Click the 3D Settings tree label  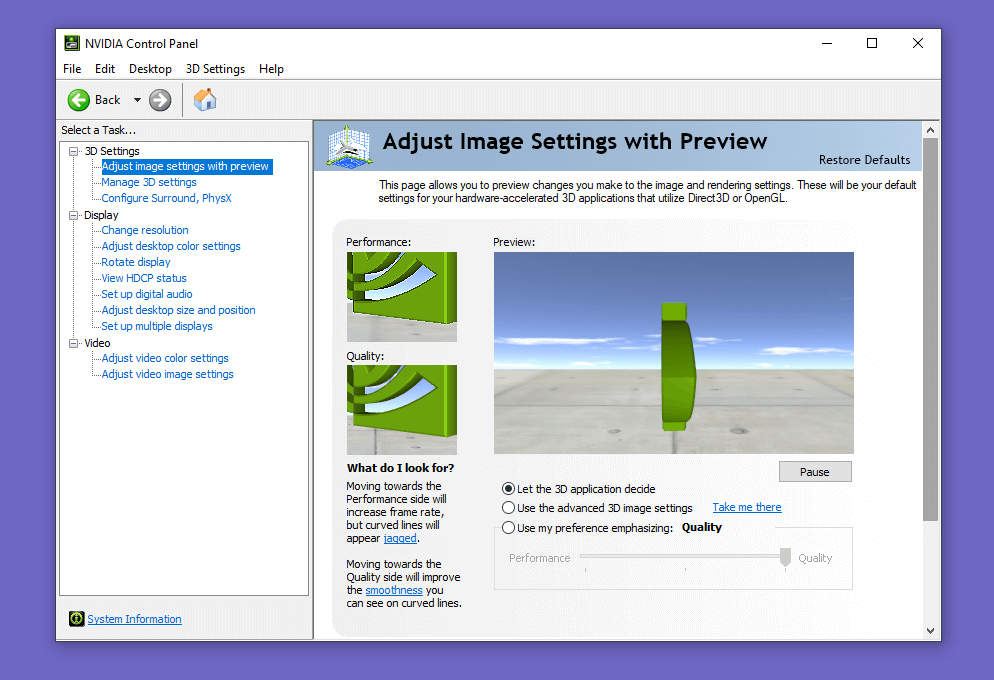(x=112, y=151)
